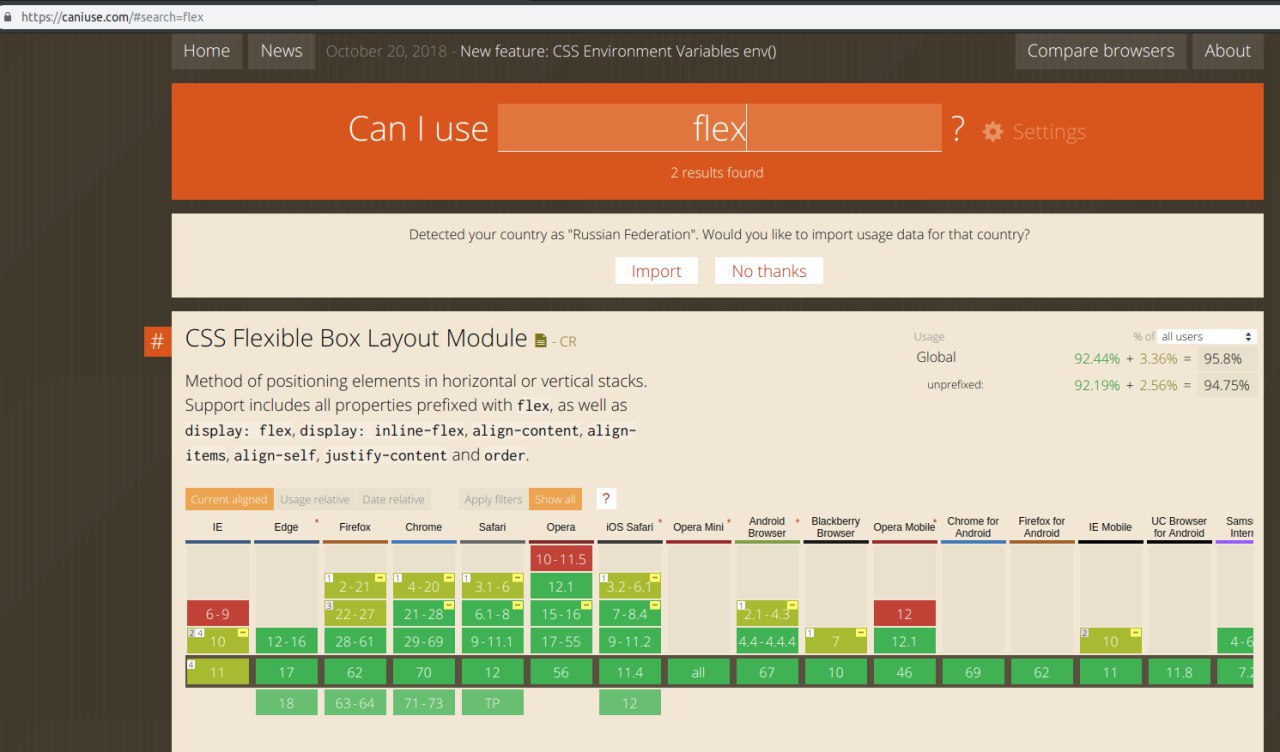Click the Android Browser column header
Viewport: 1280px width, 752px height.
pos(767,527)
